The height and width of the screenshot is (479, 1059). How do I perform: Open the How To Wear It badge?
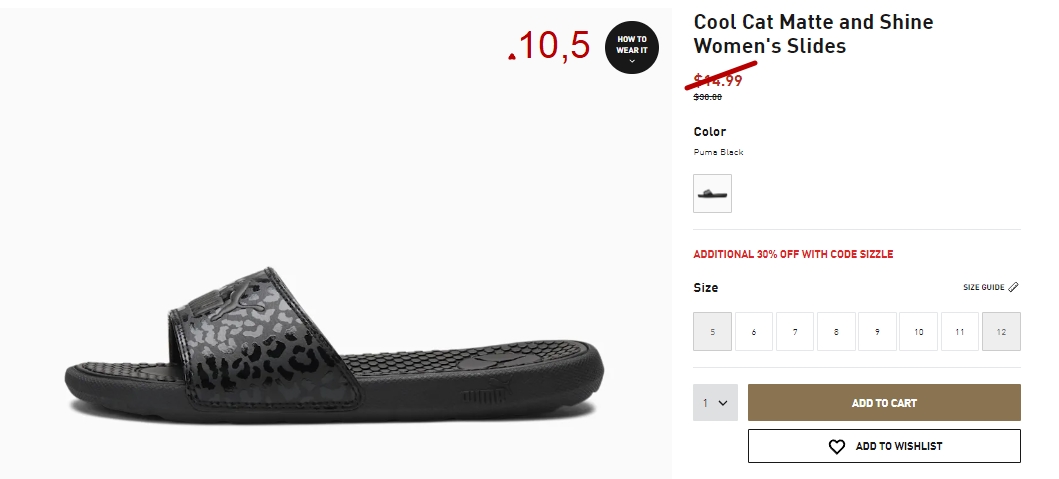[x=631, y=47]
